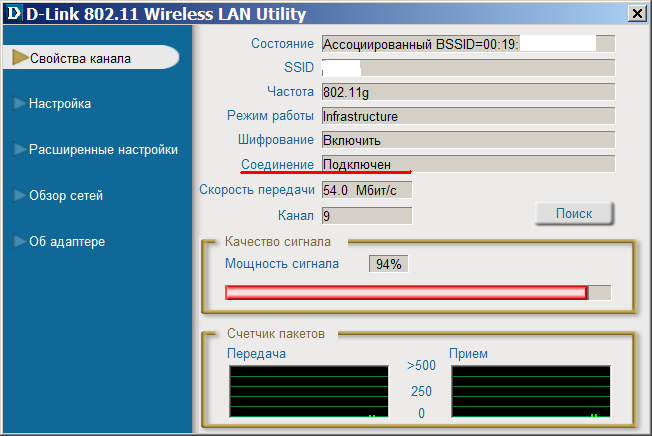Click the Передача packet graph

click(x=309, y=392)
